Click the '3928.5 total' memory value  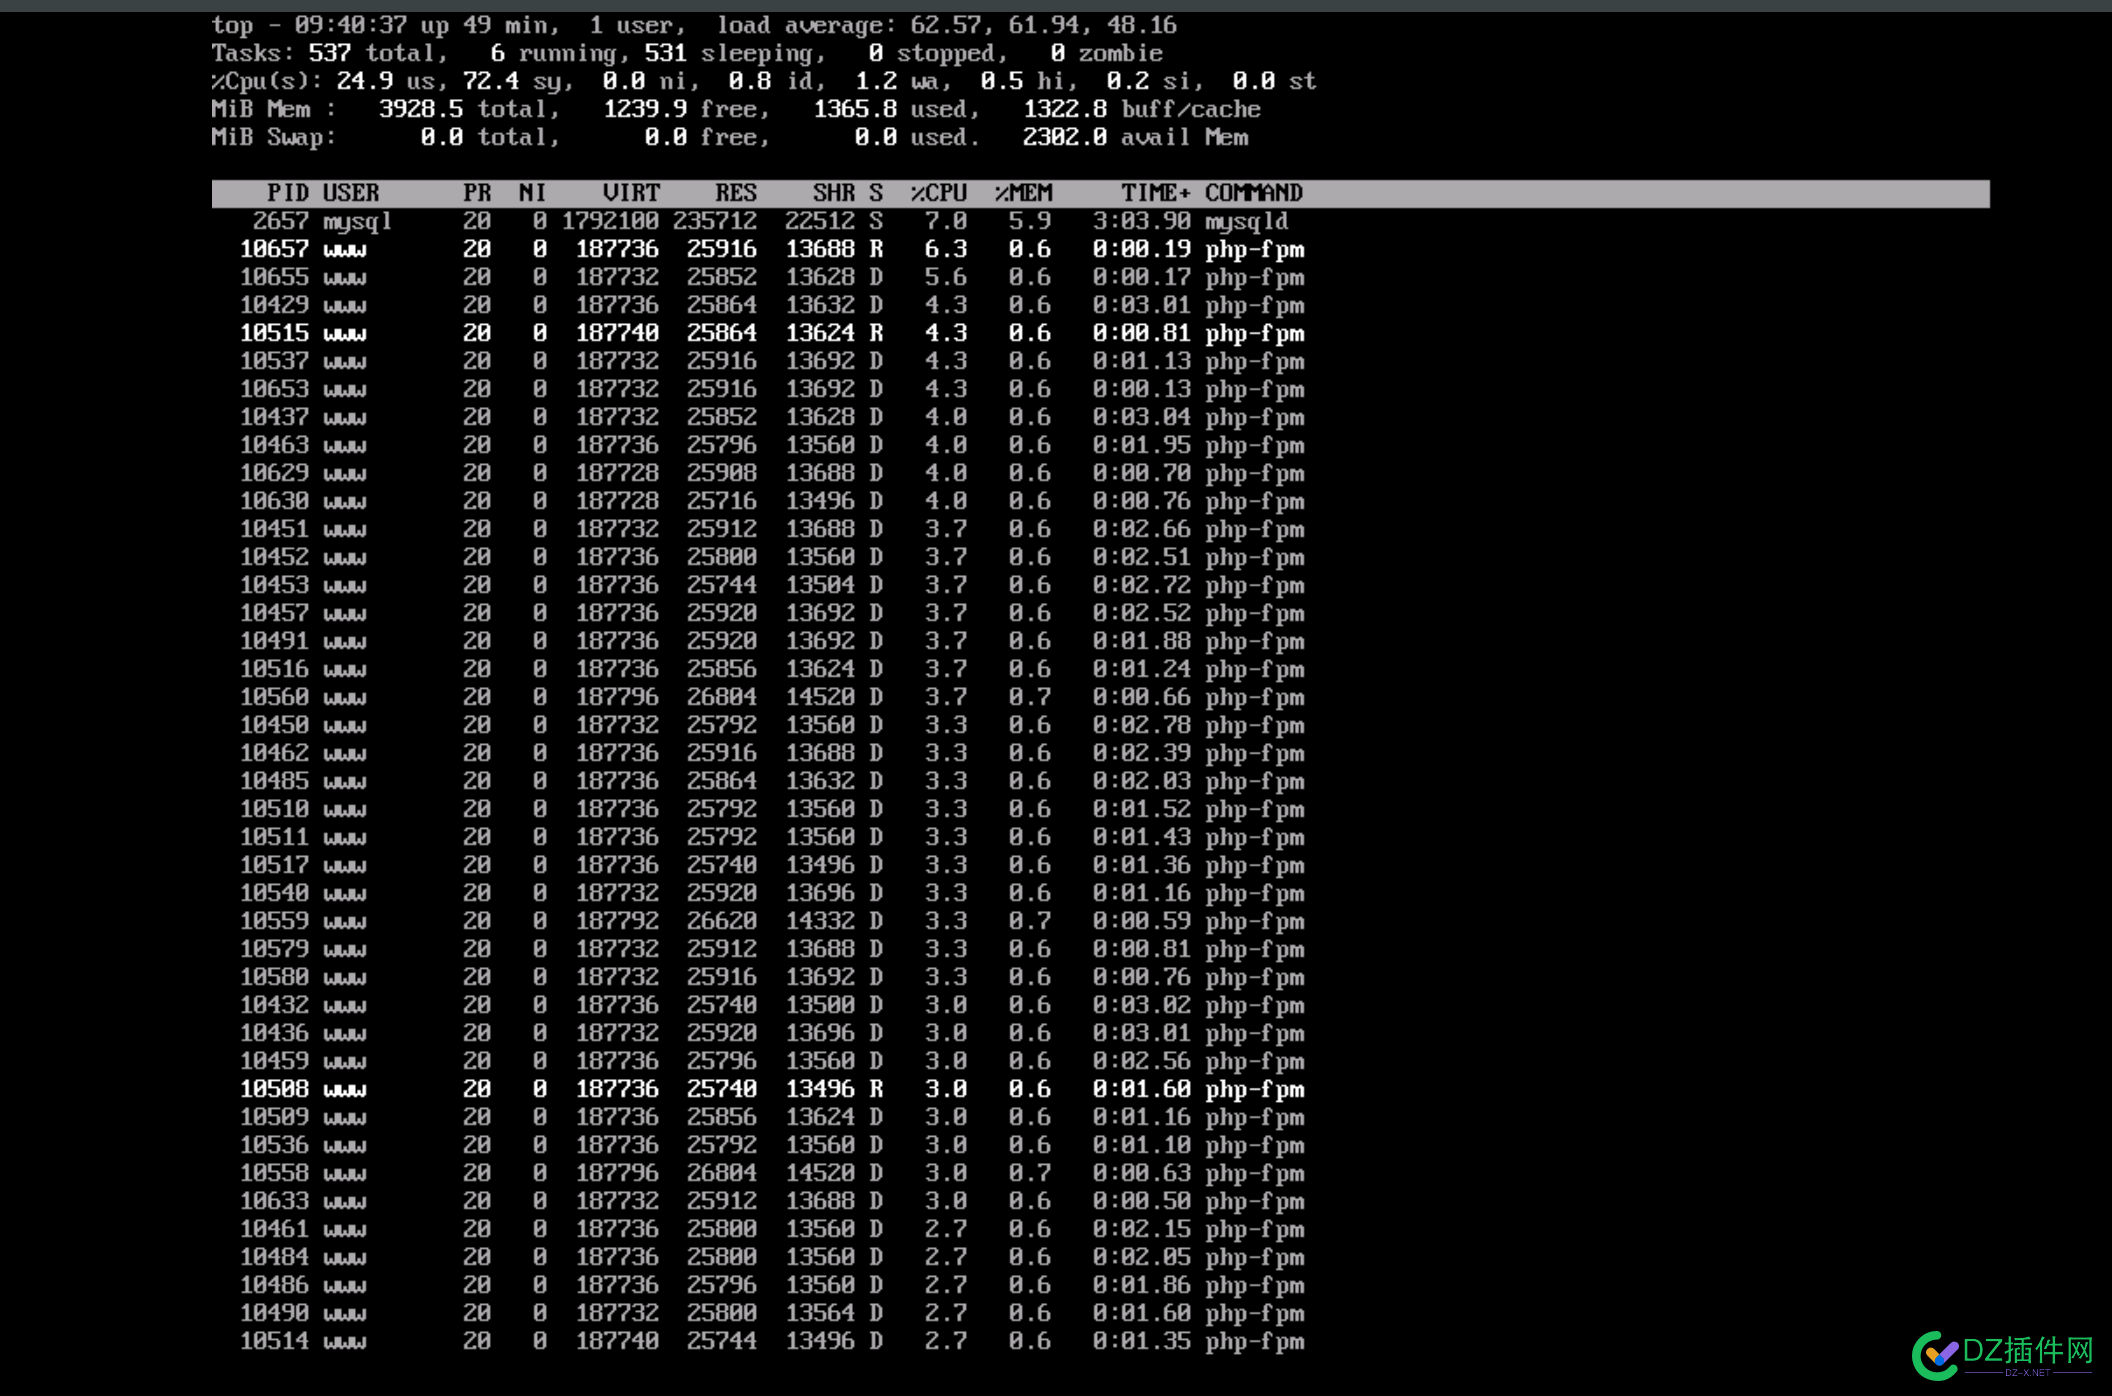click(463, 109)
